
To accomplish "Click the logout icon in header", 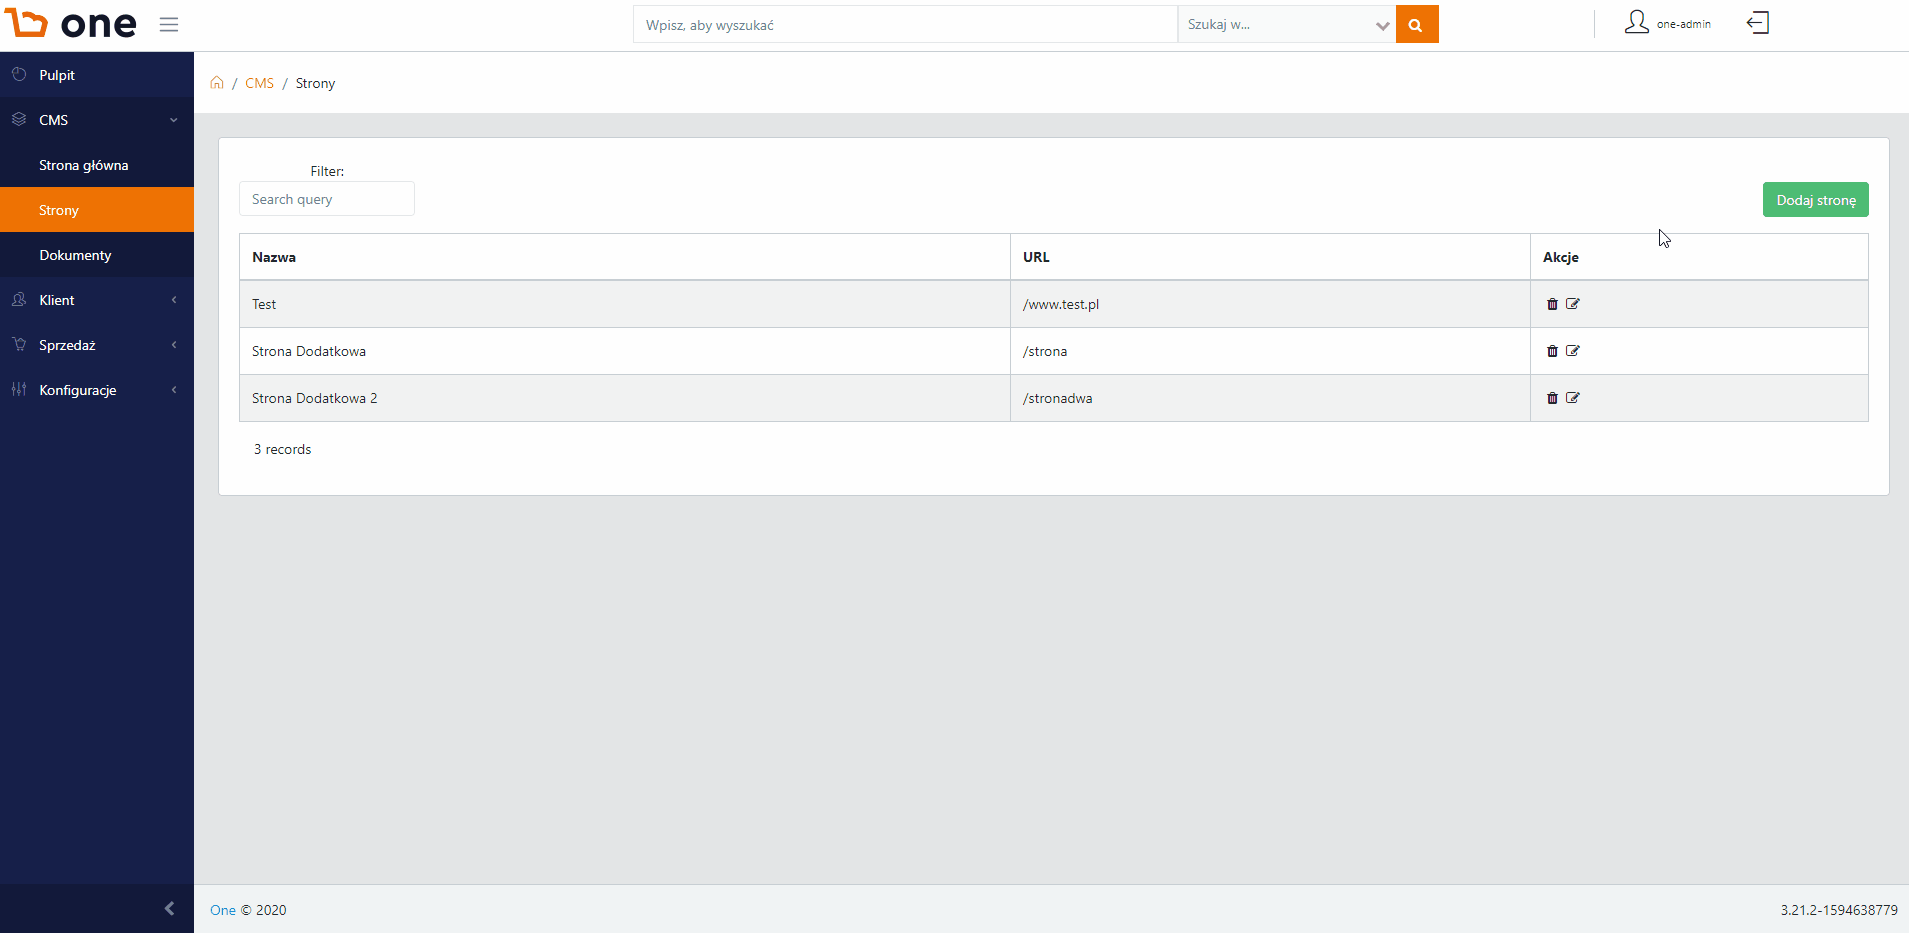I will (x=1758, y=23).
